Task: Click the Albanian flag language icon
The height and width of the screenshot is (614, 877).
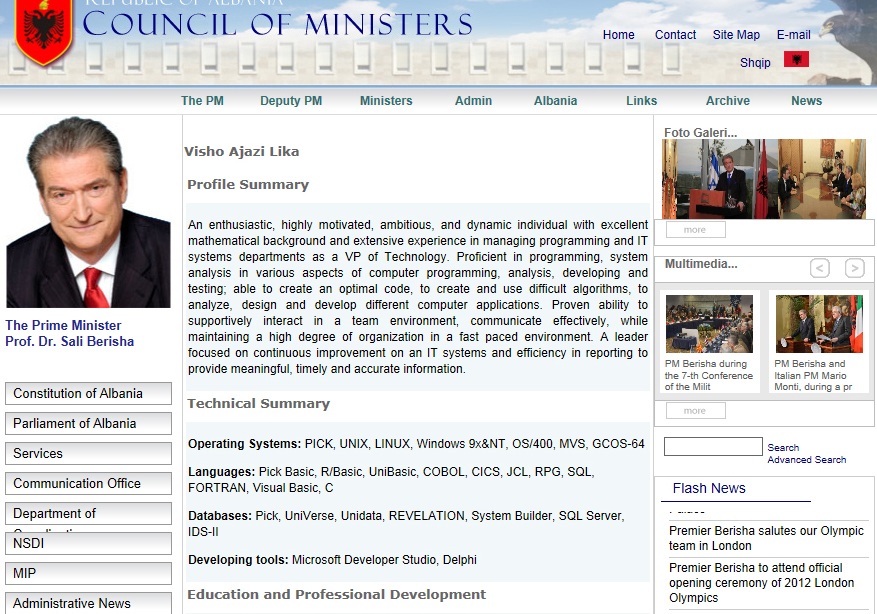Action: (796, 60)
